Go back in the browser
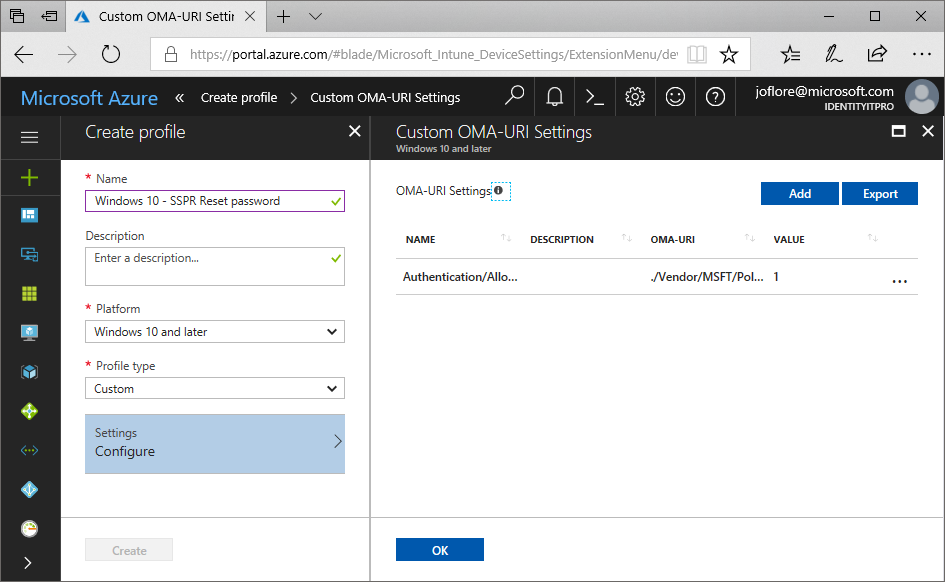Screen dimensions: 945x582 (24, 54)
